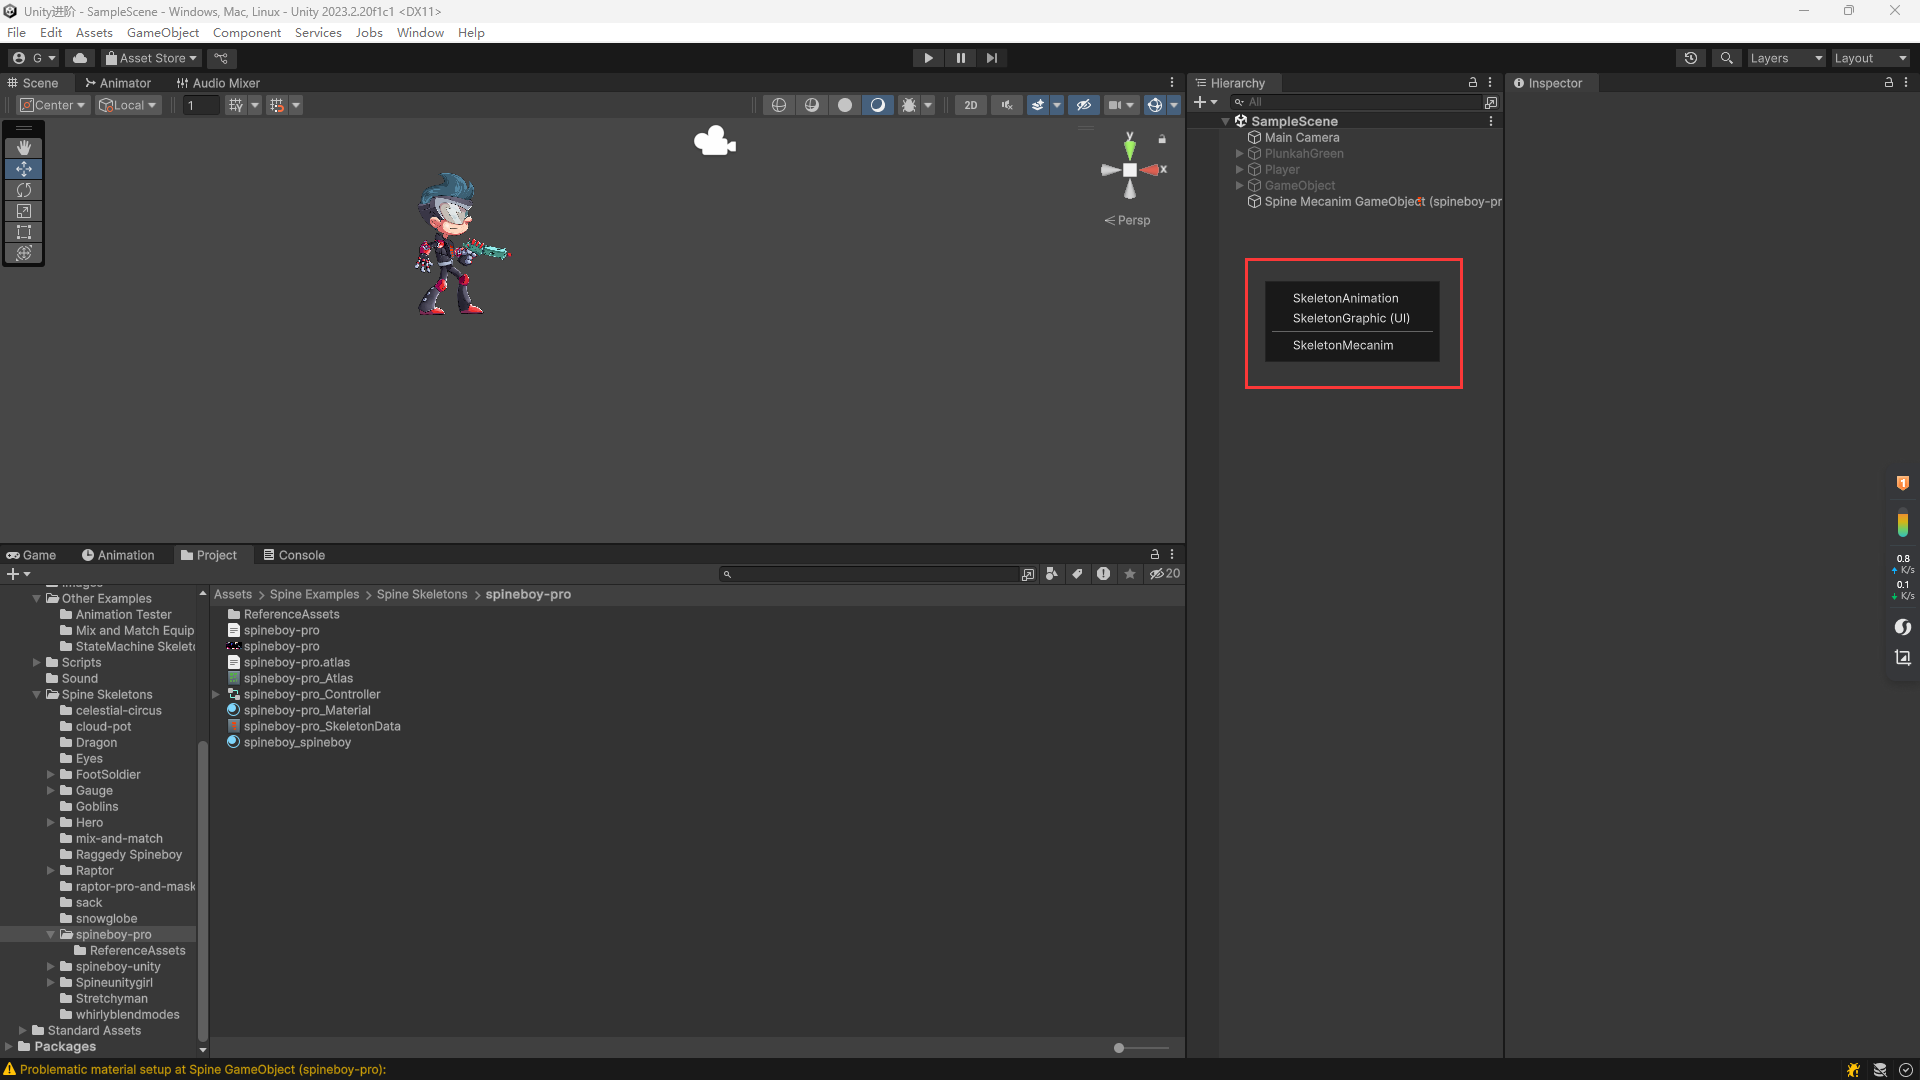Open Asset Store dropdown
This screenshot has width=1920, height=1080.
pyautogui.click(x=152, y=58)
